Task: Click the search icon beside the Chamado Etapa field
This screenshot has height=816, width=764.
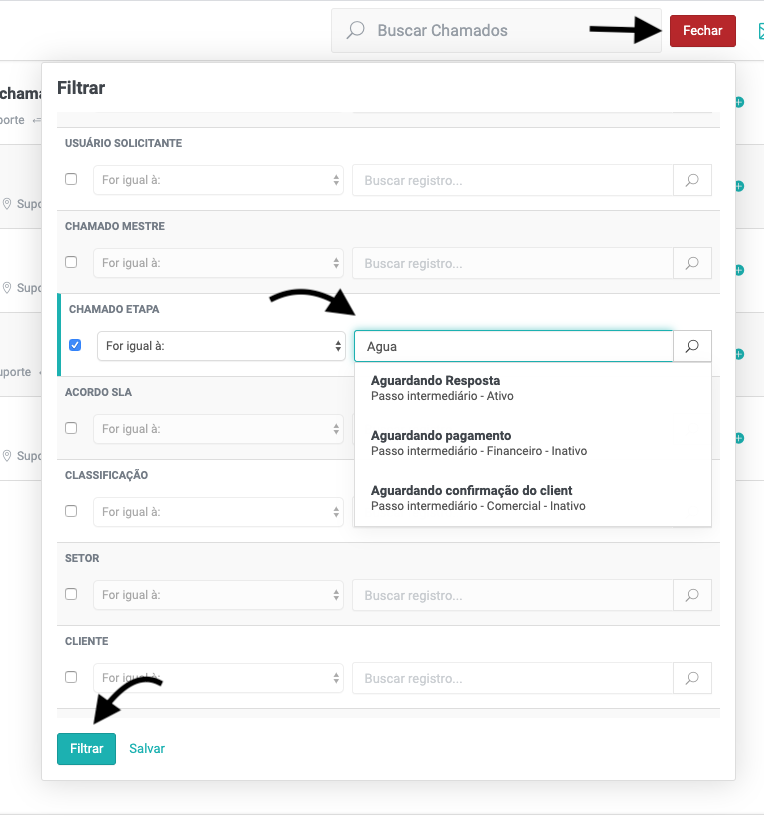Action: point(691,347)
